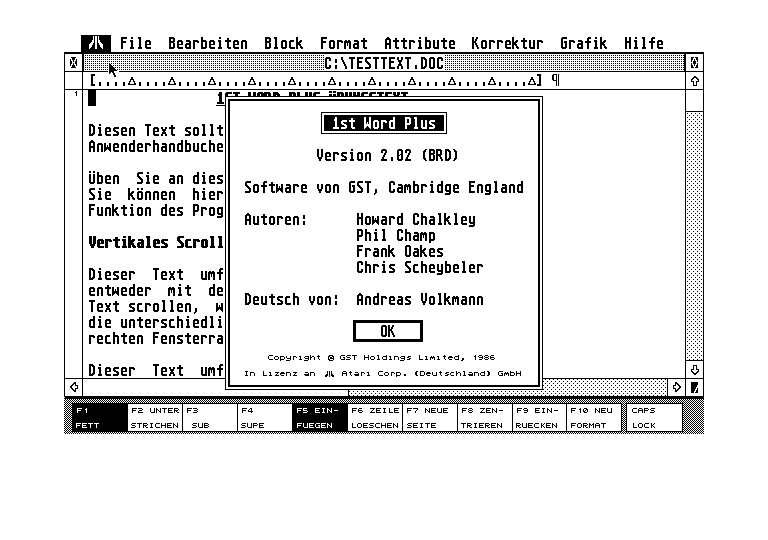The height and width of the screenshot is (540, 768).
Task: Open the Hilfe menu
Action: (644, 43)
